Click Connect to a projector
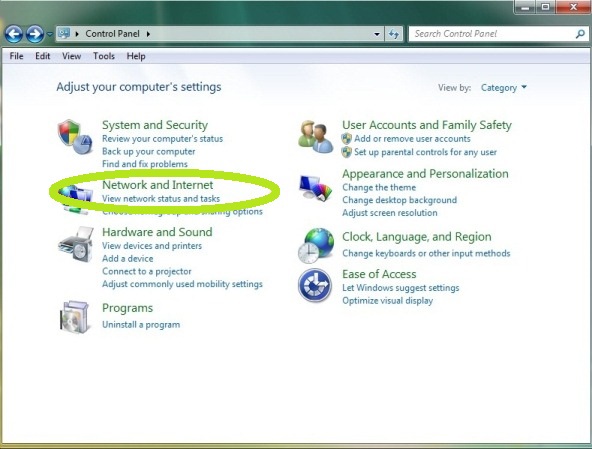Viewport: 592px width, 449px height. pyautogui.click(x=146, y=271)
